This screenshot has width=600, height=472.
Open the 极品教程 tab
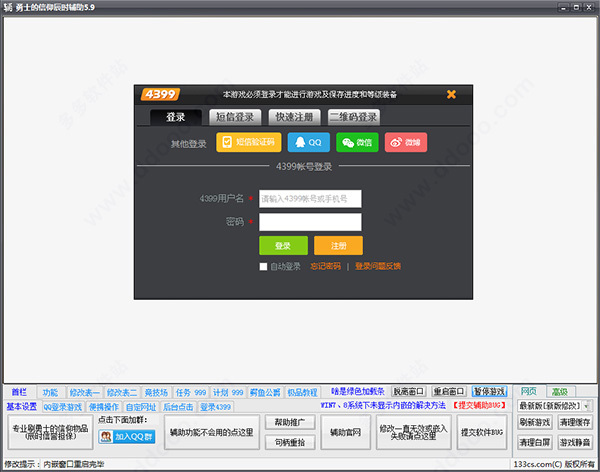point(302,393)
